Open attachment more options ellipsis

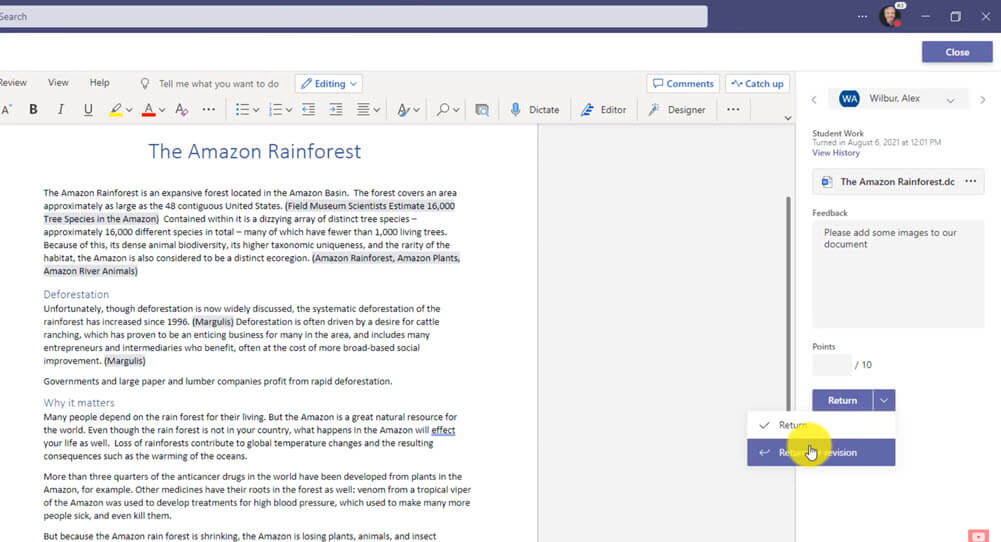tap(971, 181)
